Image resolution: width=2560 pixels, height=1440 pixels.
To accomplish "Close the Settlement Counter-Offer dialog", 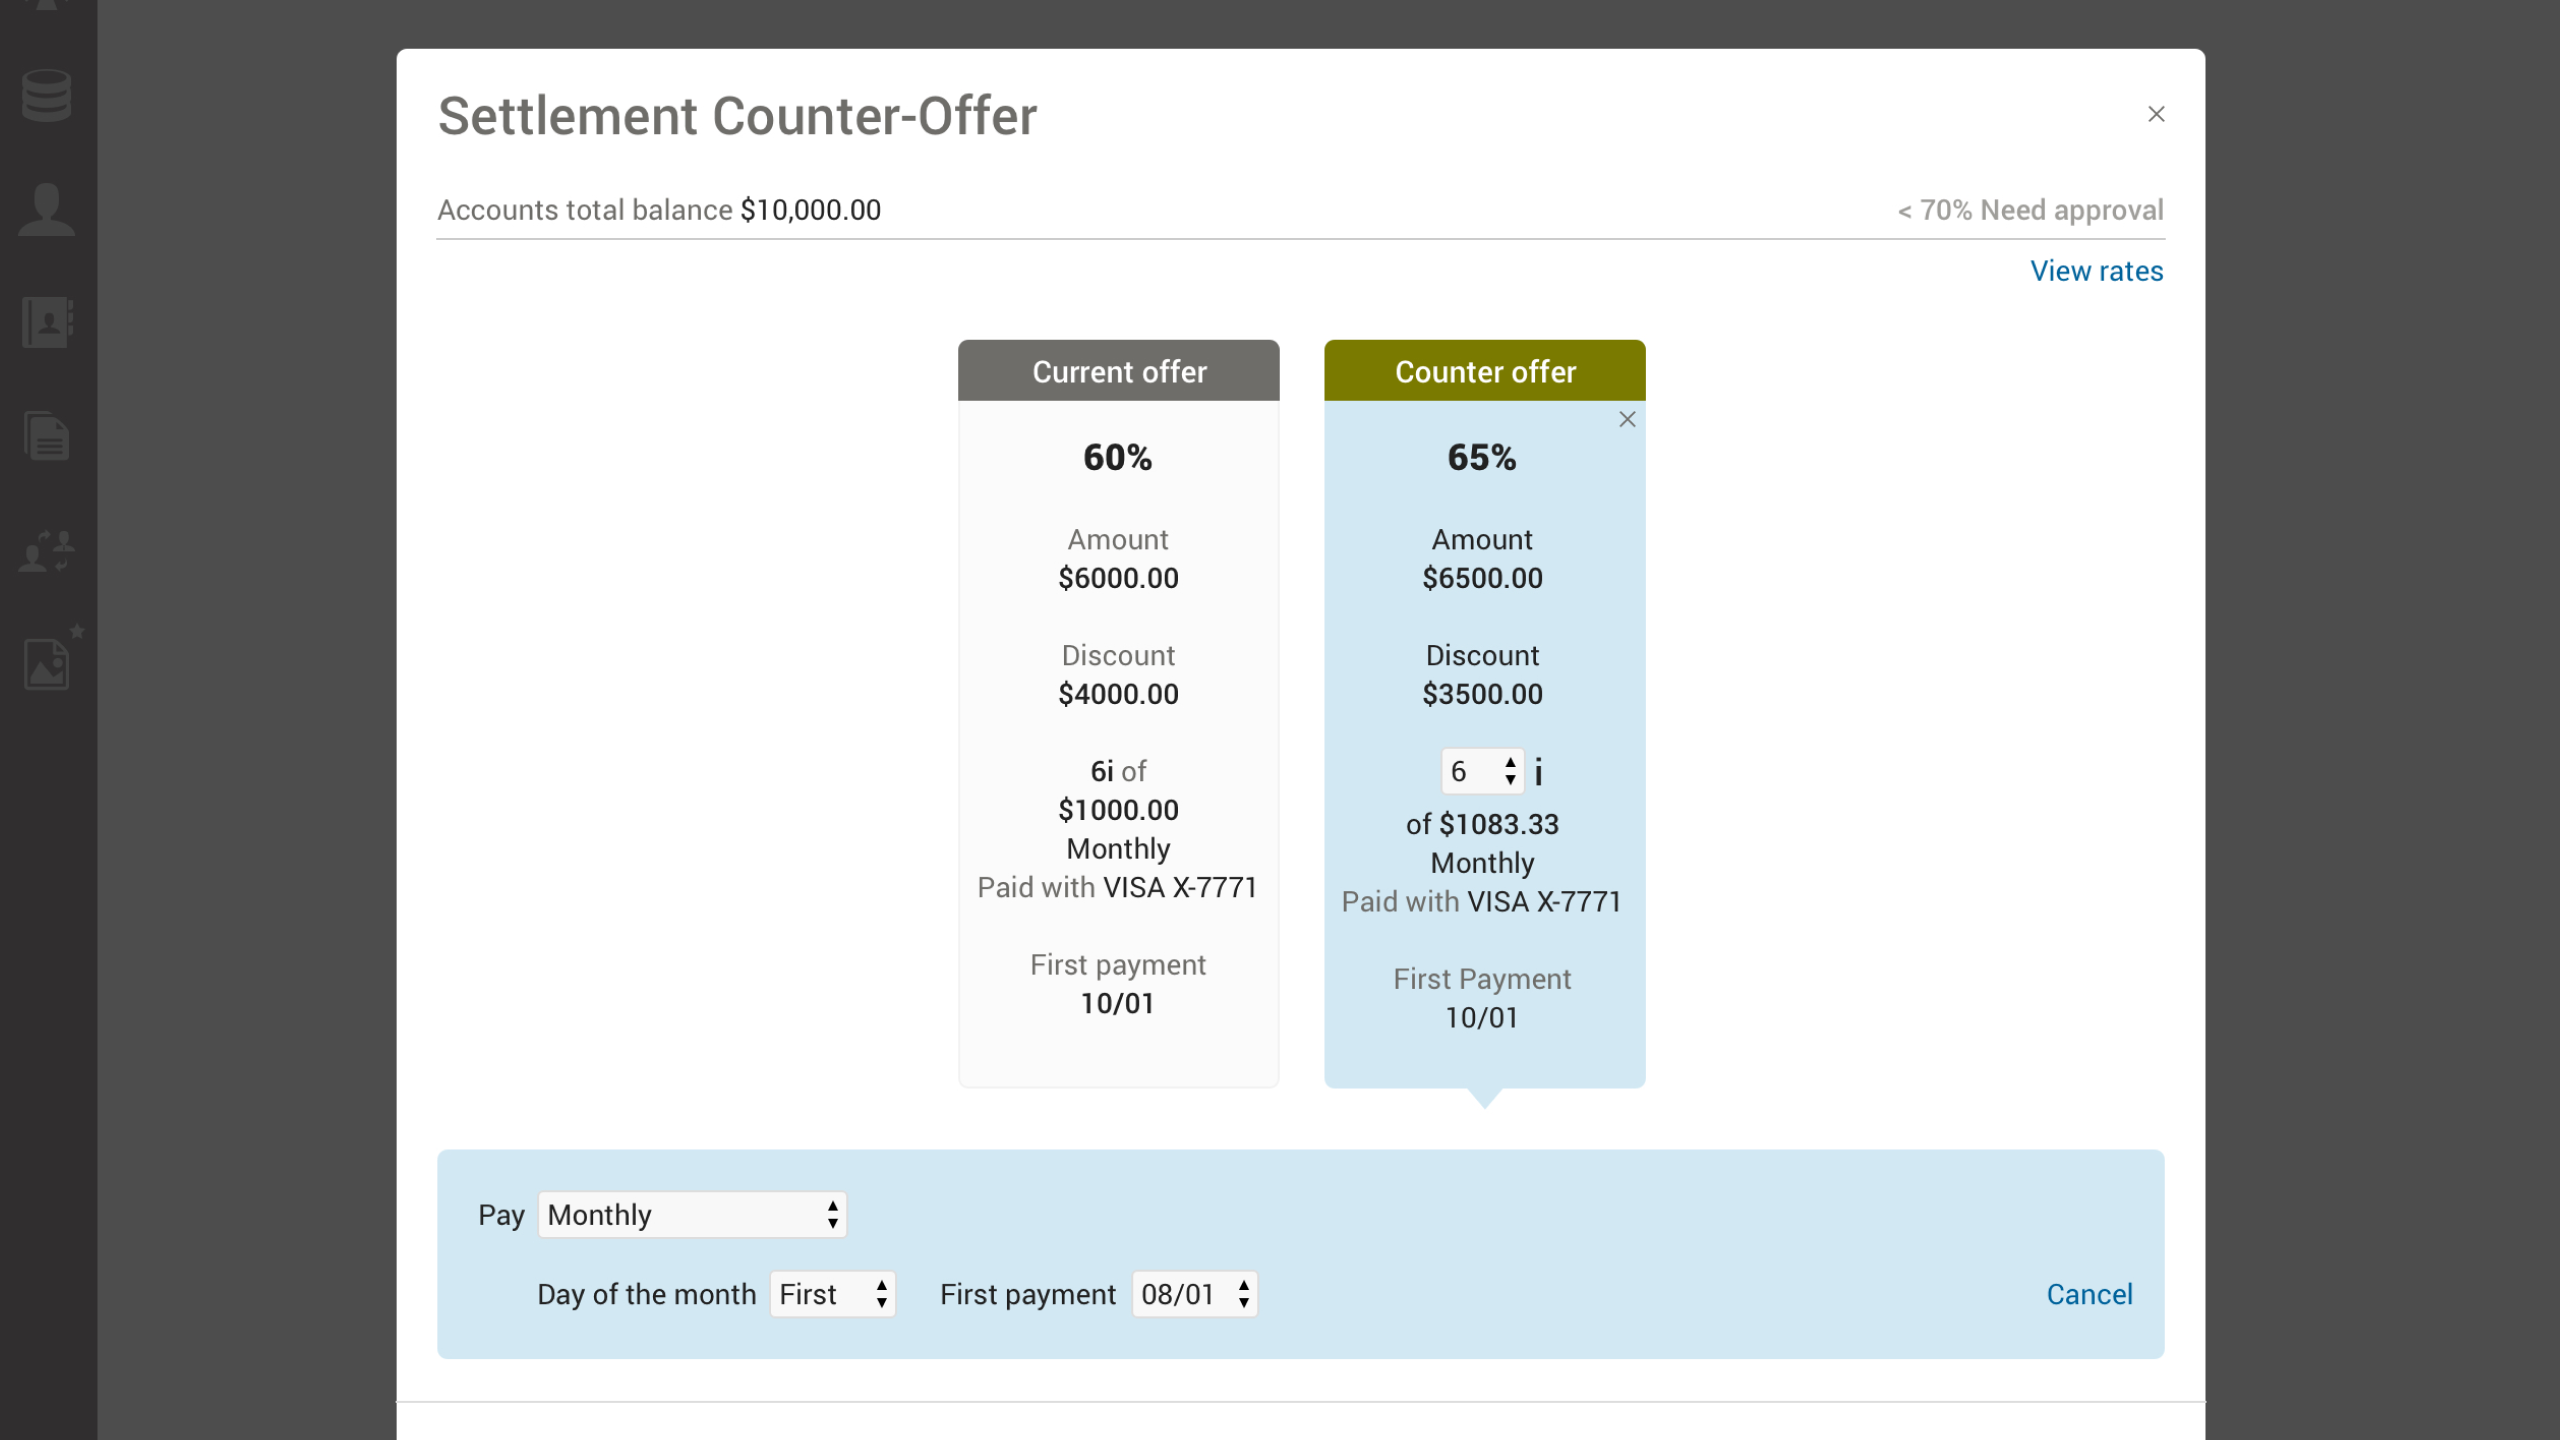I will (x=2156, y=114).
